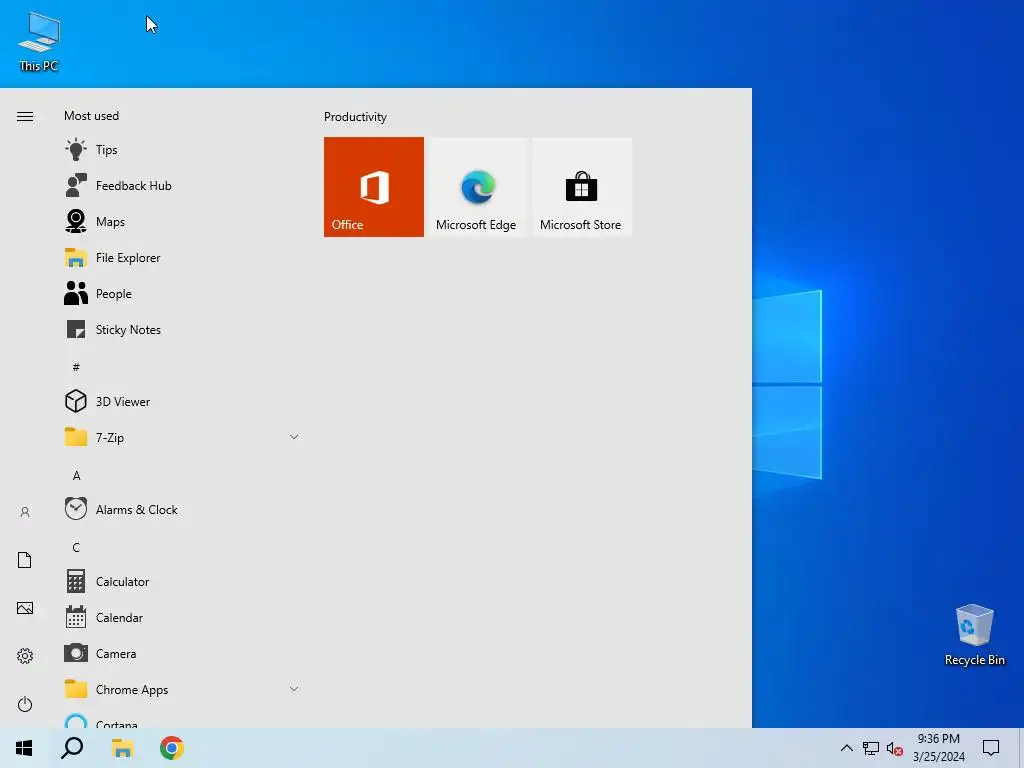
Task: Open Maps from the Most used list
Action: (182, 221)
